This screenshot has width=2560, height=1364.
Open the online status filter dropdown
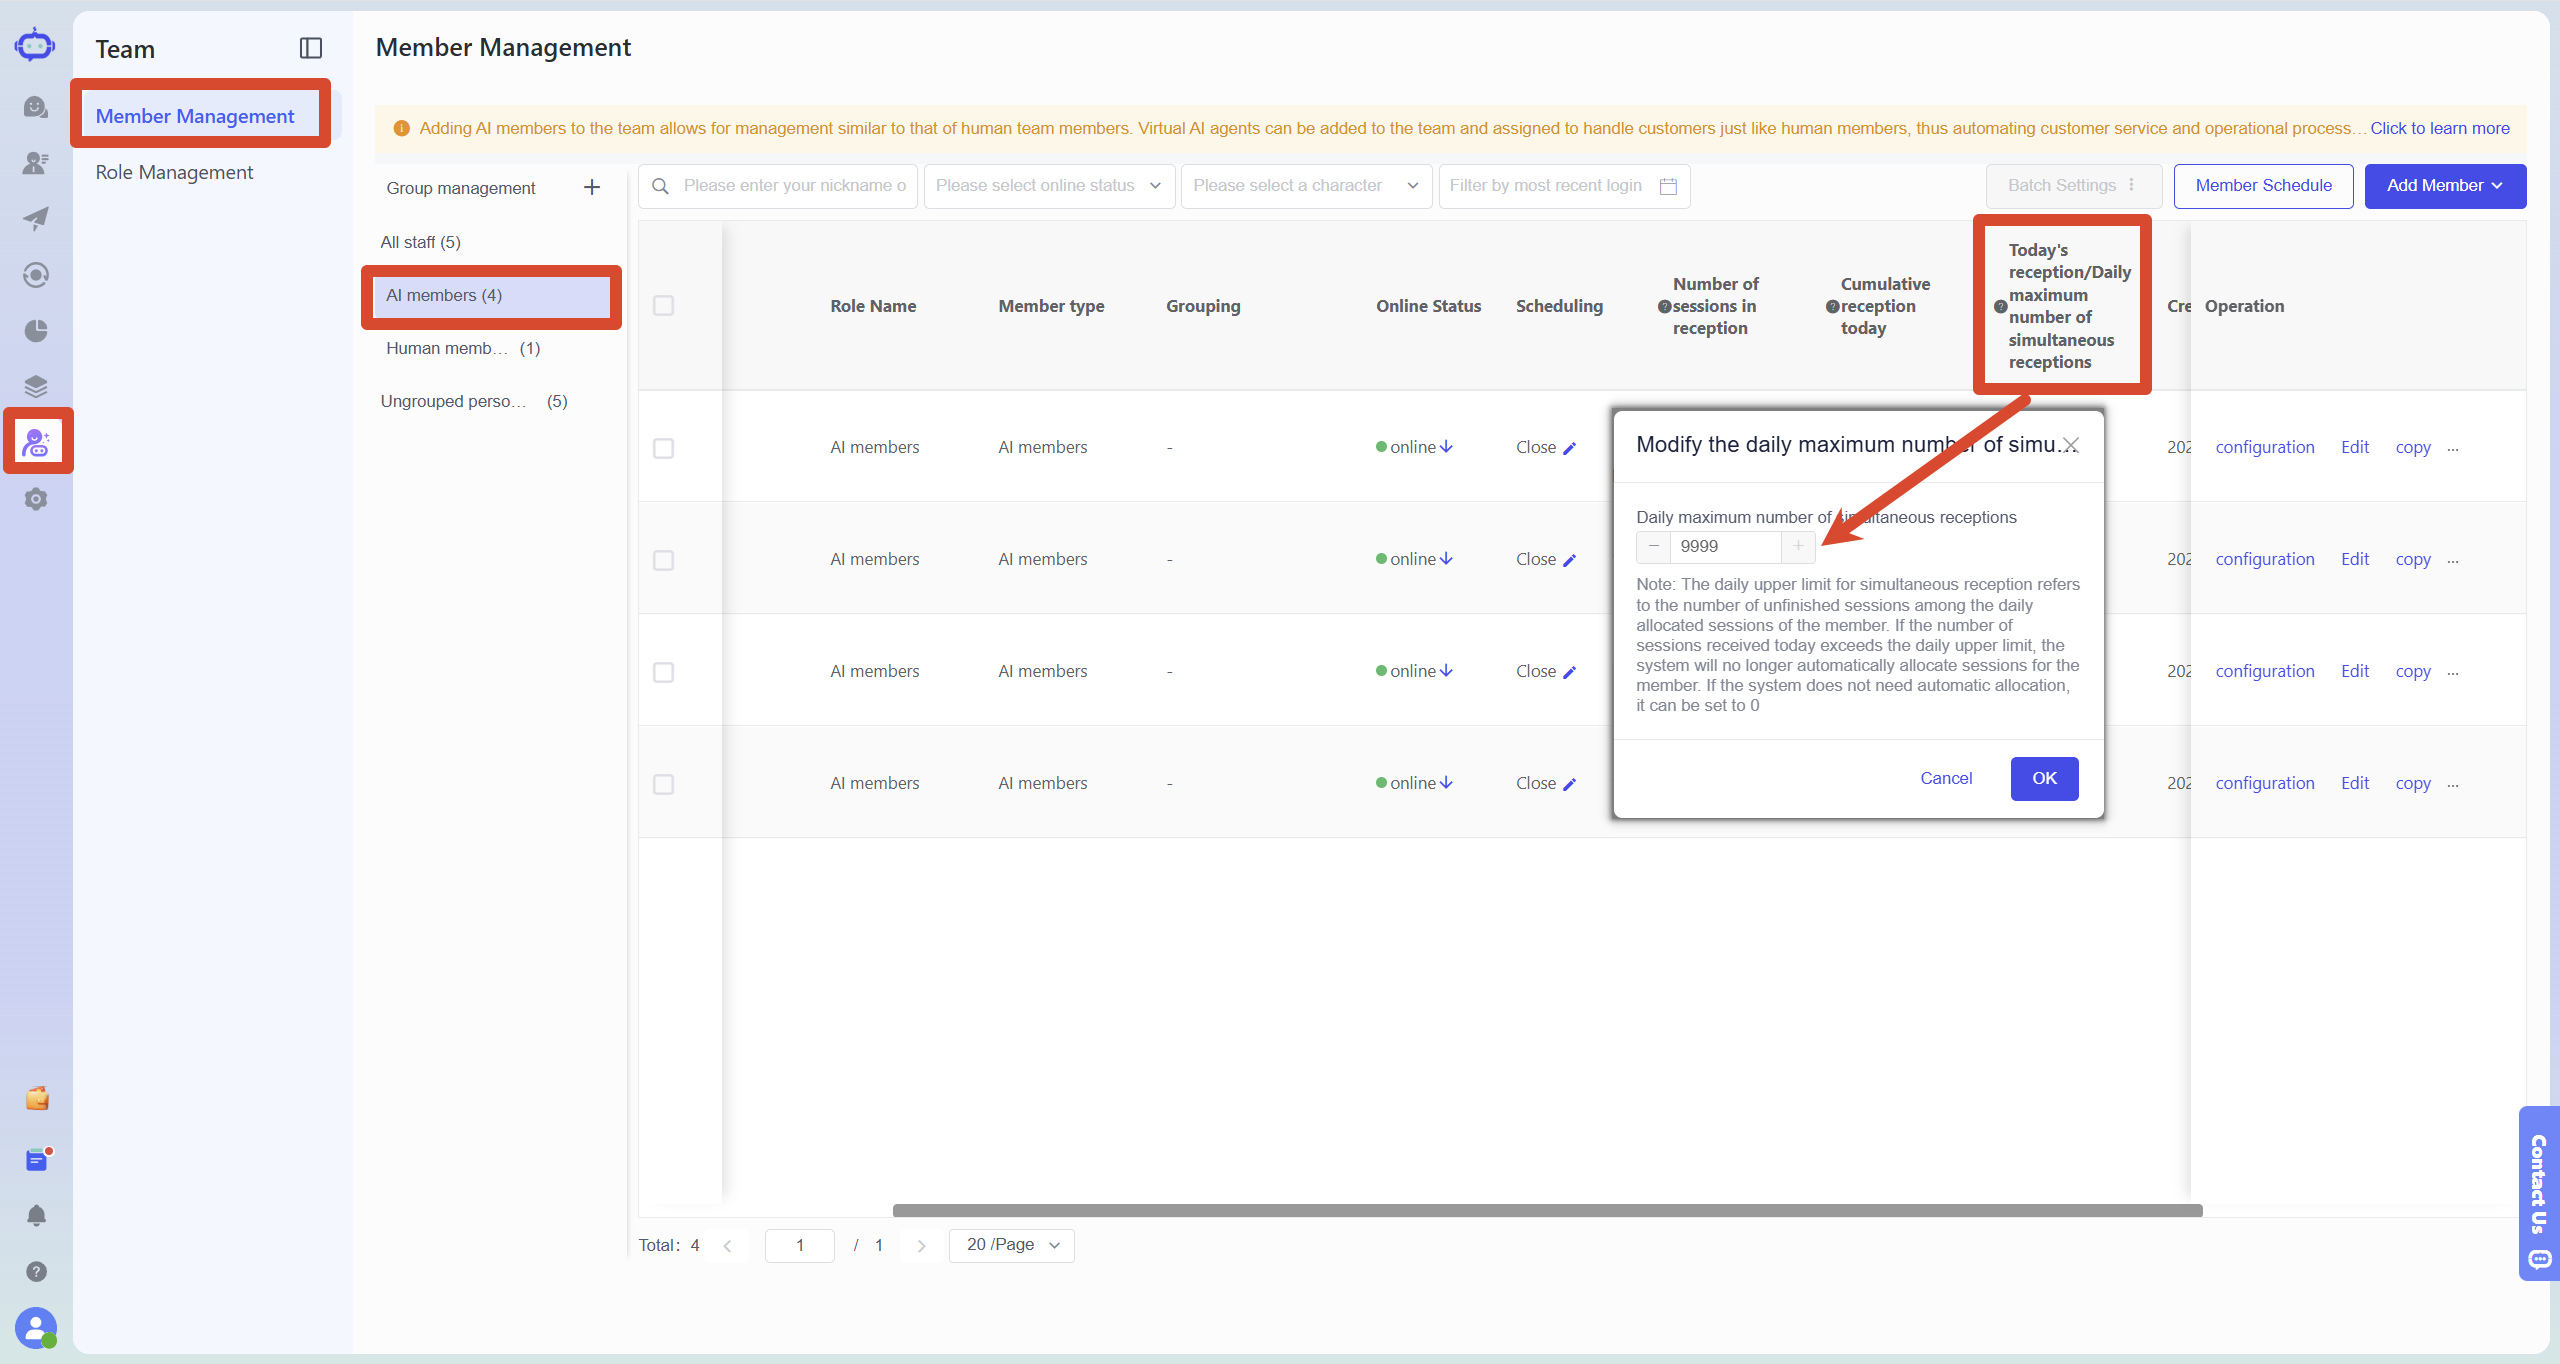click(1049, 186)
